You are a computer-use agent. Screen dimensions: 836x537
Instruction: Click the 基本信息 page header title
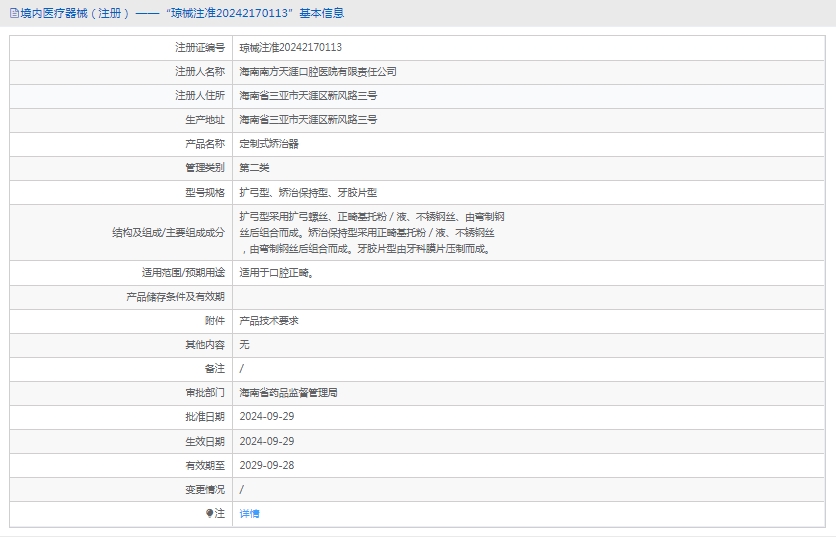tap(180, 13)
